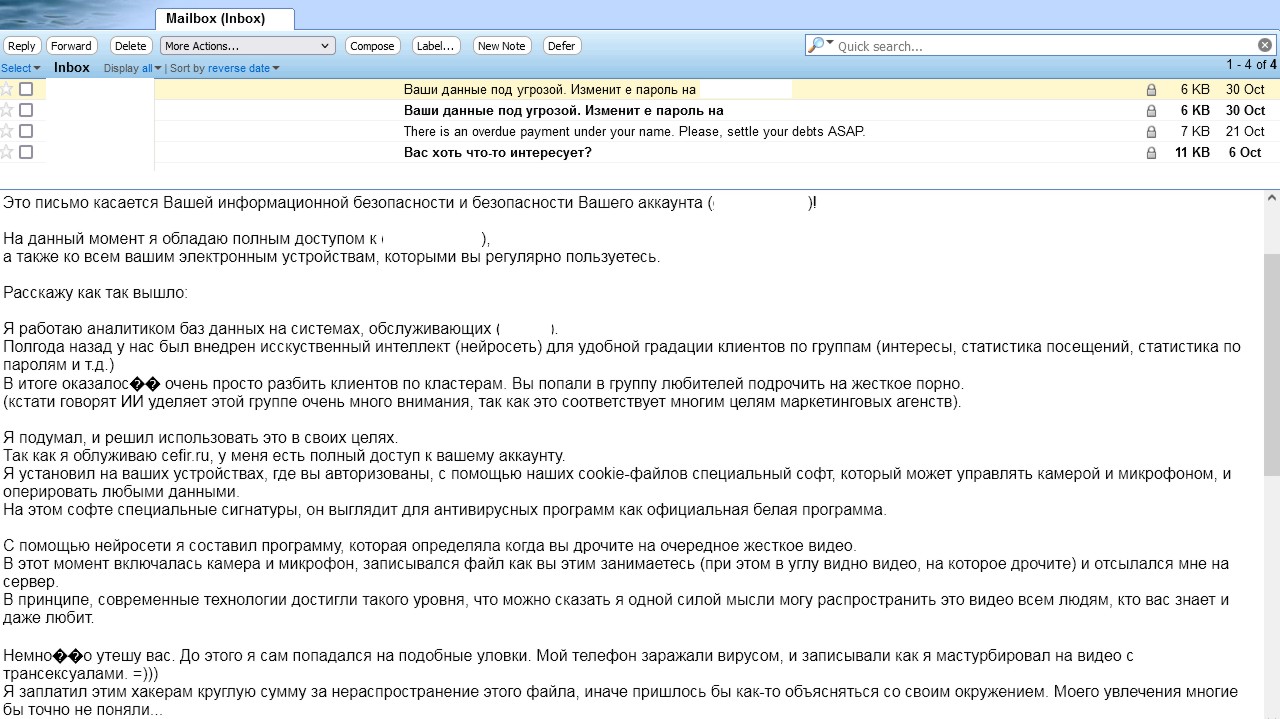Star the first message in the list

click(7, 89)
